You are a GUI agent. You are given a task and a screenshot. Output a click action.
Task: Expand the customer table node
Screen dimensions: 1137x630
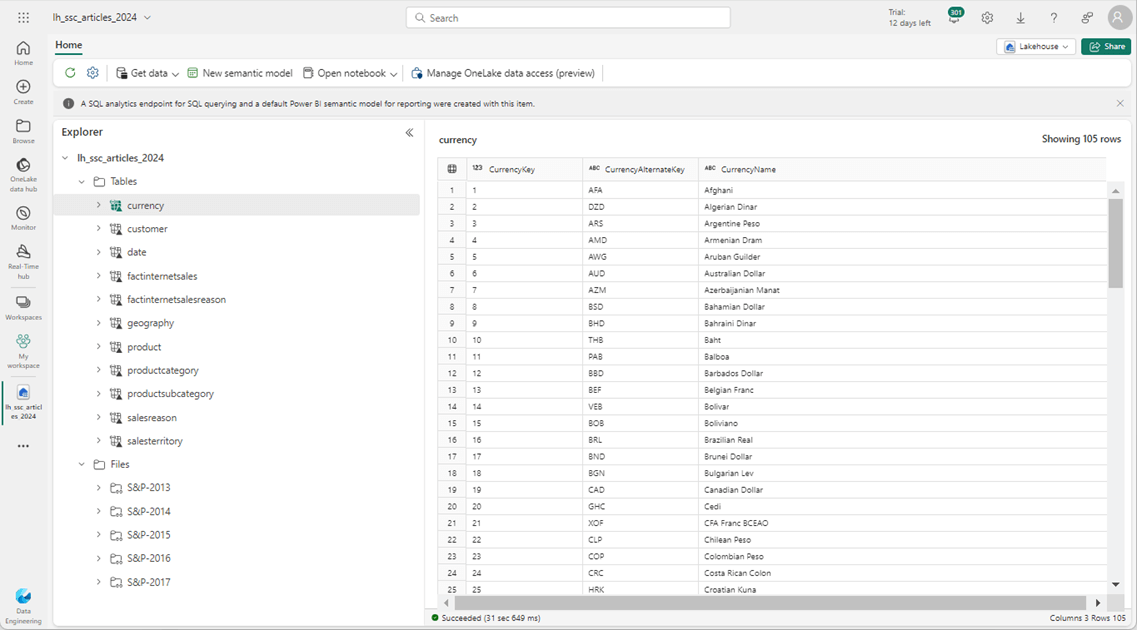[x=99, y=229]
